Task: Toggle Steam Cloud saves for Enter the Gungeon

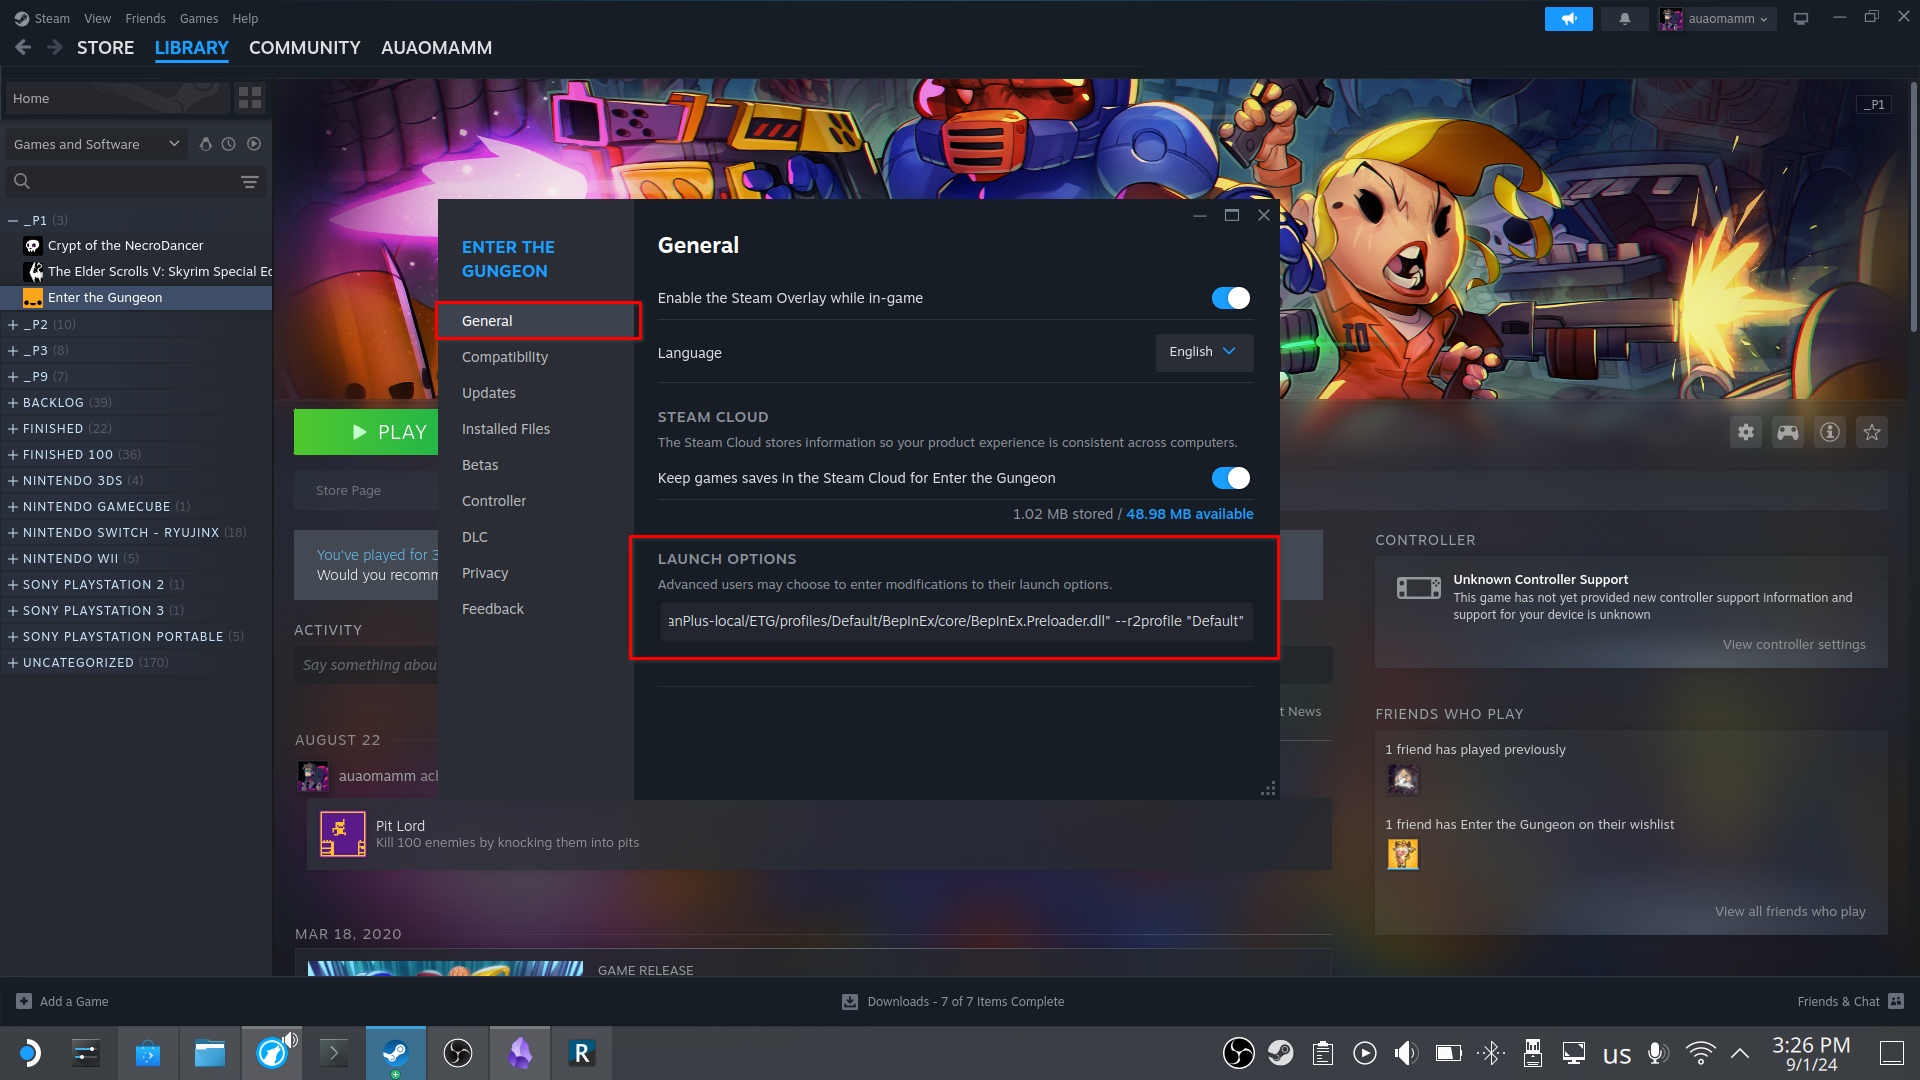Action: pos(1231,478)
